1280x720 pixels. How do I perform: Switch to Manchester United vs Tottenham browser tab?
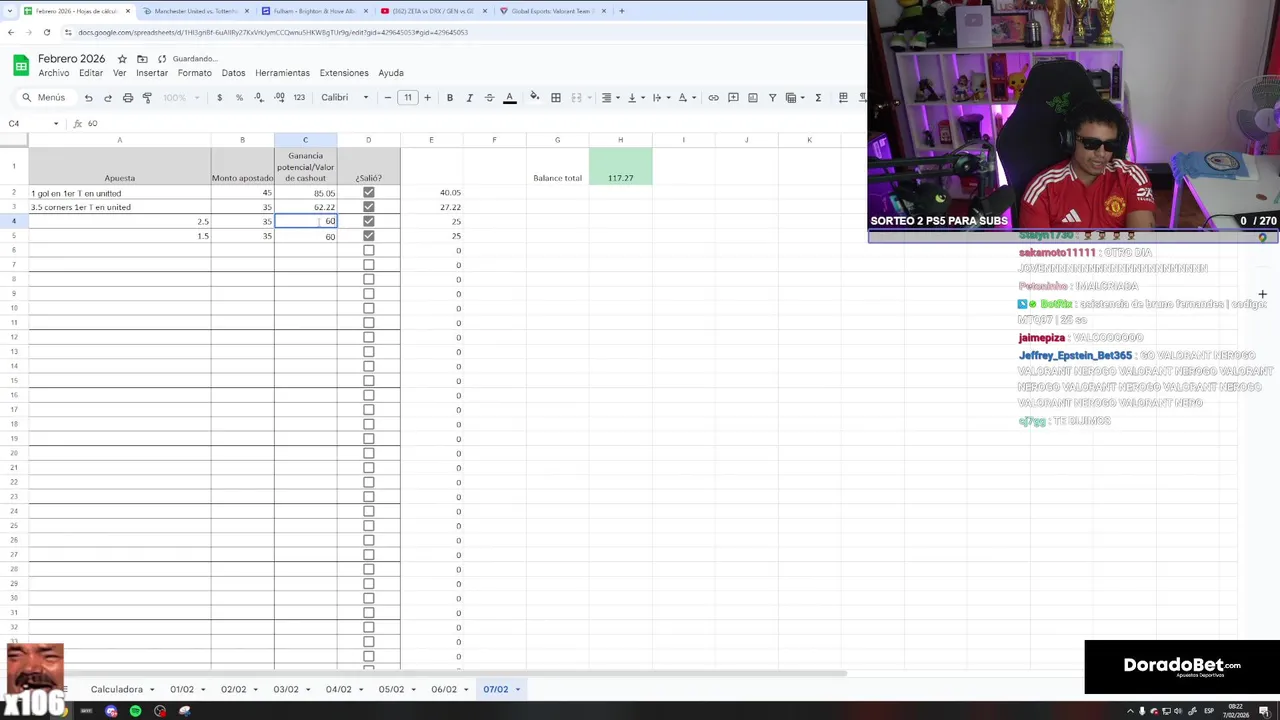pyautogui.click(x=196, y=11)
